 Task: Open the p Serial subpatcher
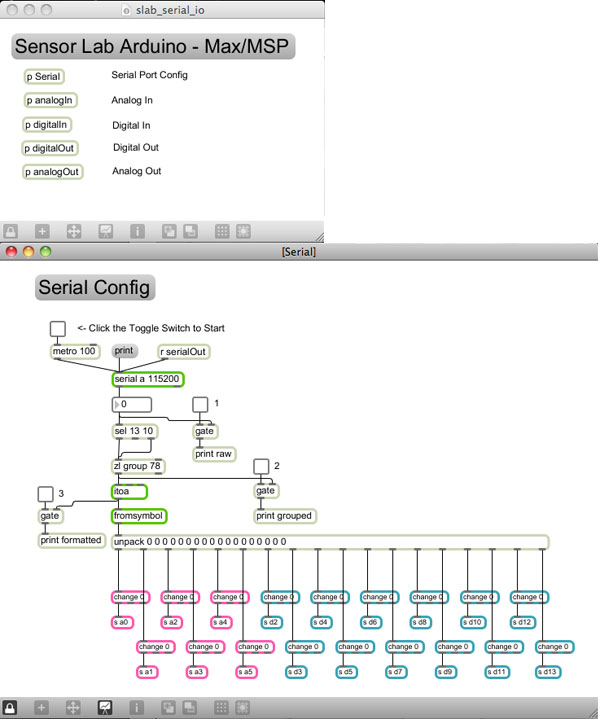pos(44,76)
